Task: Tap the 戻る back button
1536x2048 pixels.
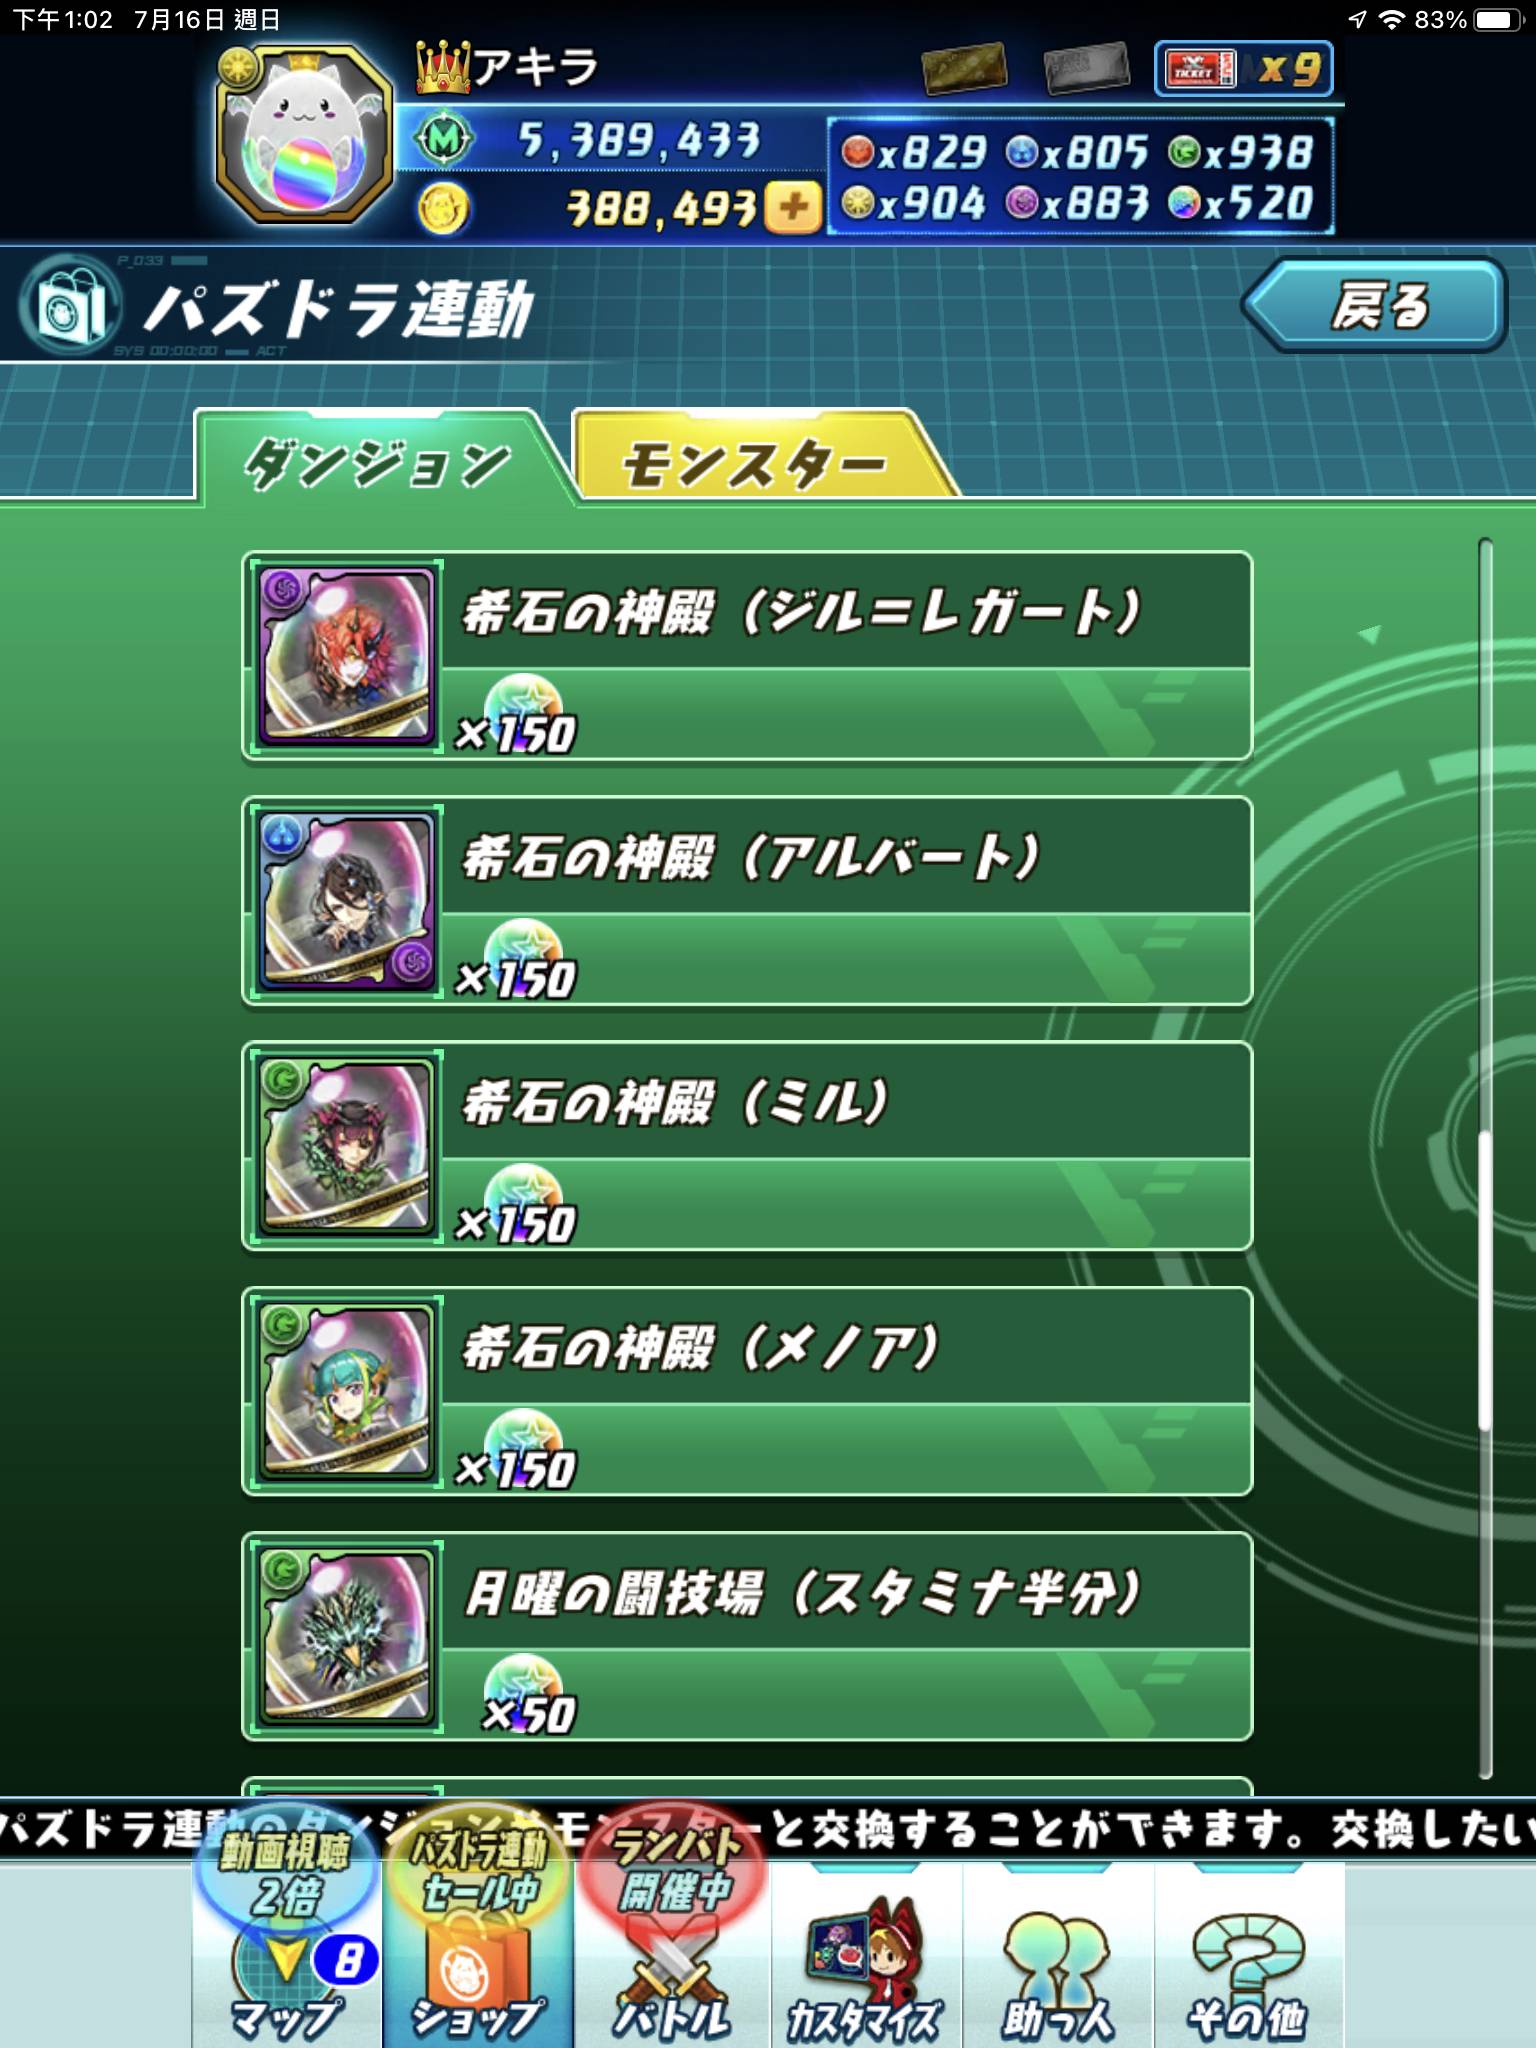Action: 1375,305
